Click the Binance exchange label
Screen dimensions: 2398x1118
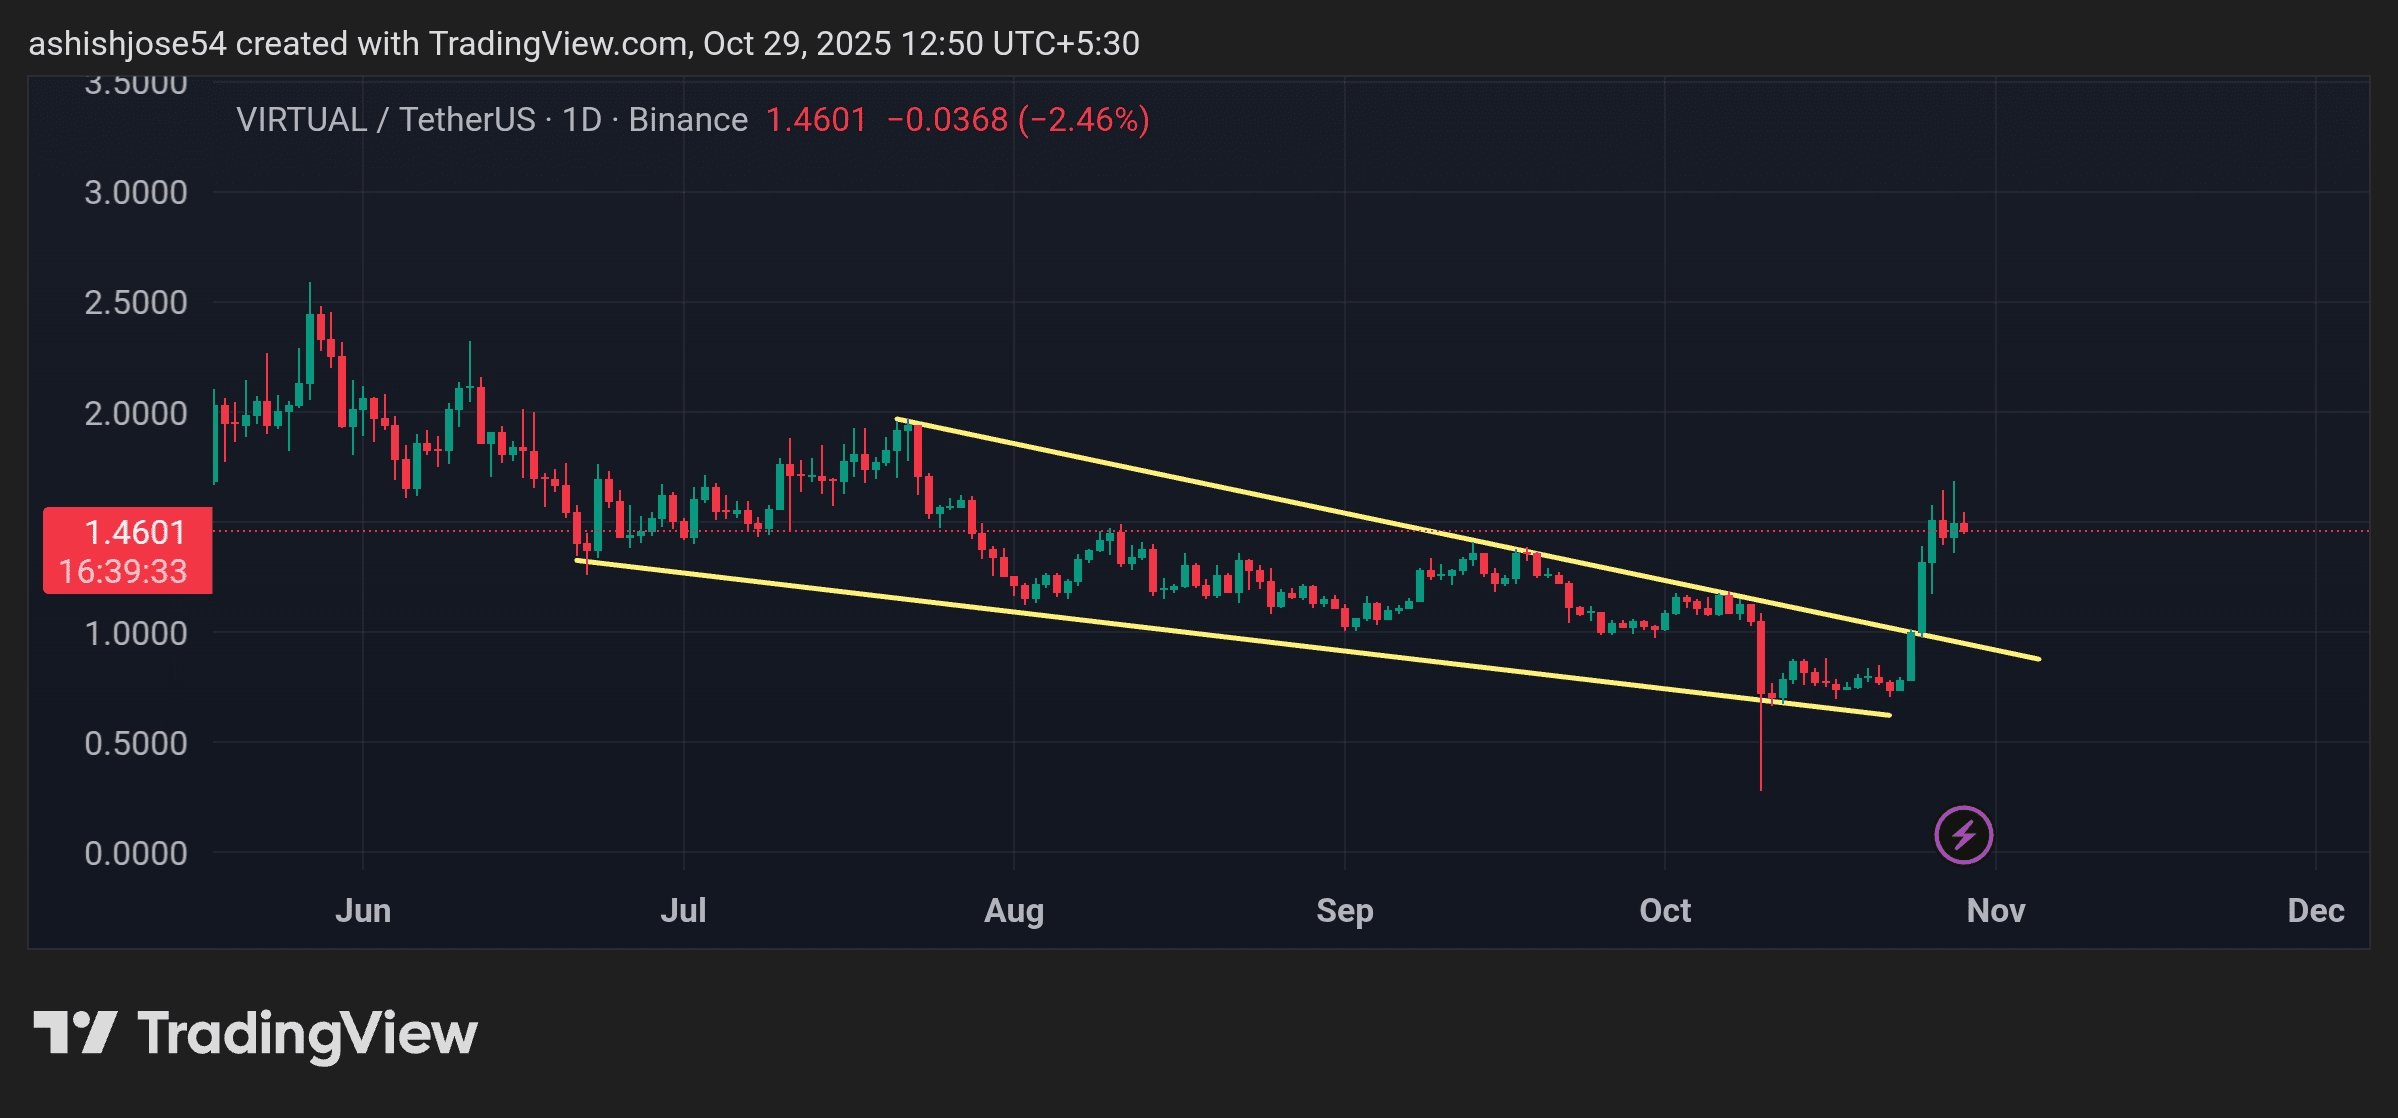[x=688, y=120]
